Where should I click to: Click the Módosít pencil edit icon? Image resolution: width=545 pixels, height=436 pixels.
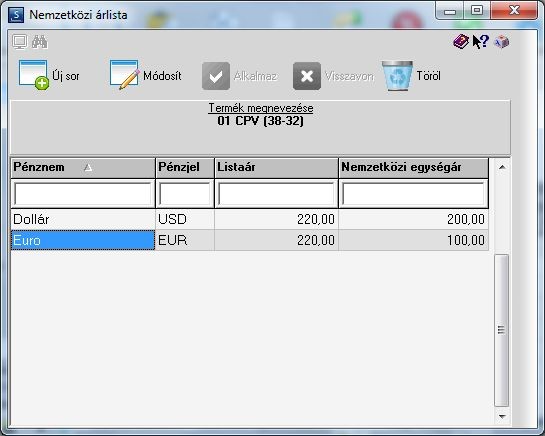124,75
